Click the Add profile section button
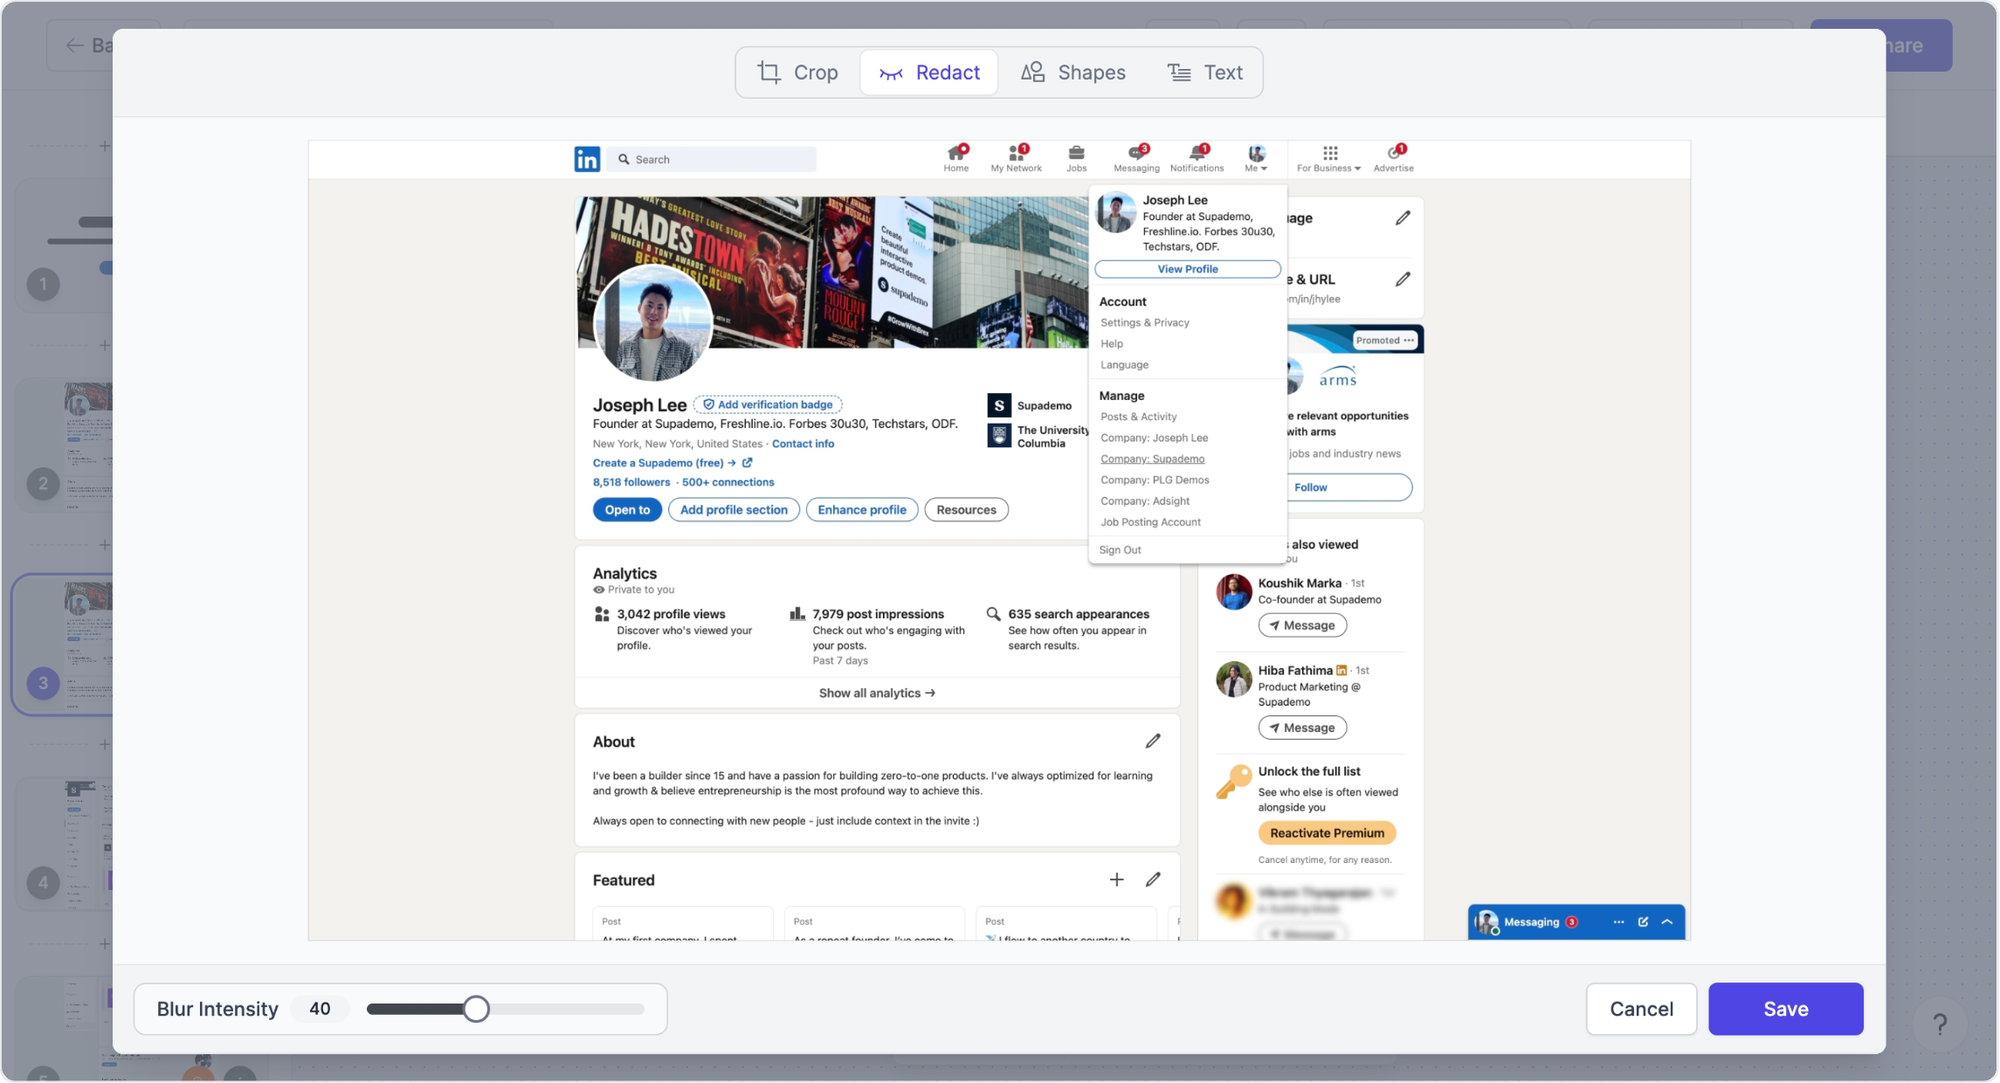This screenshot has width=2000, height=1083. [x=733, y=510]
